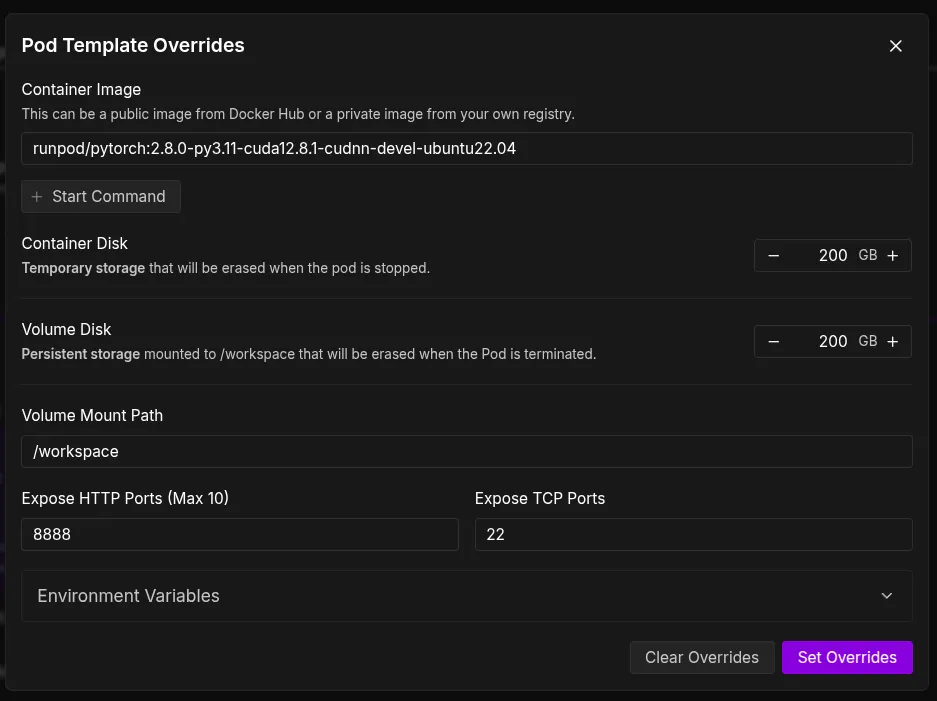Decrease Volume Disk size with minus icon
This screenshot has height=701, width=937.
[x=773, y=342]
